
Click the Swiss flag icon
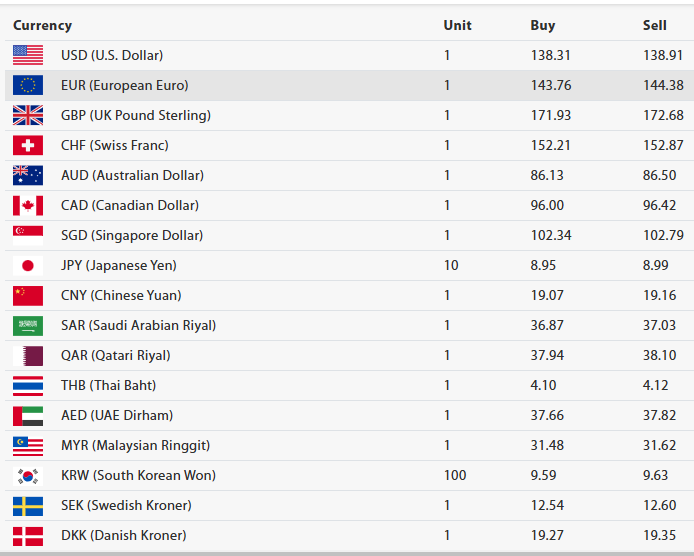tap(28, 145)
